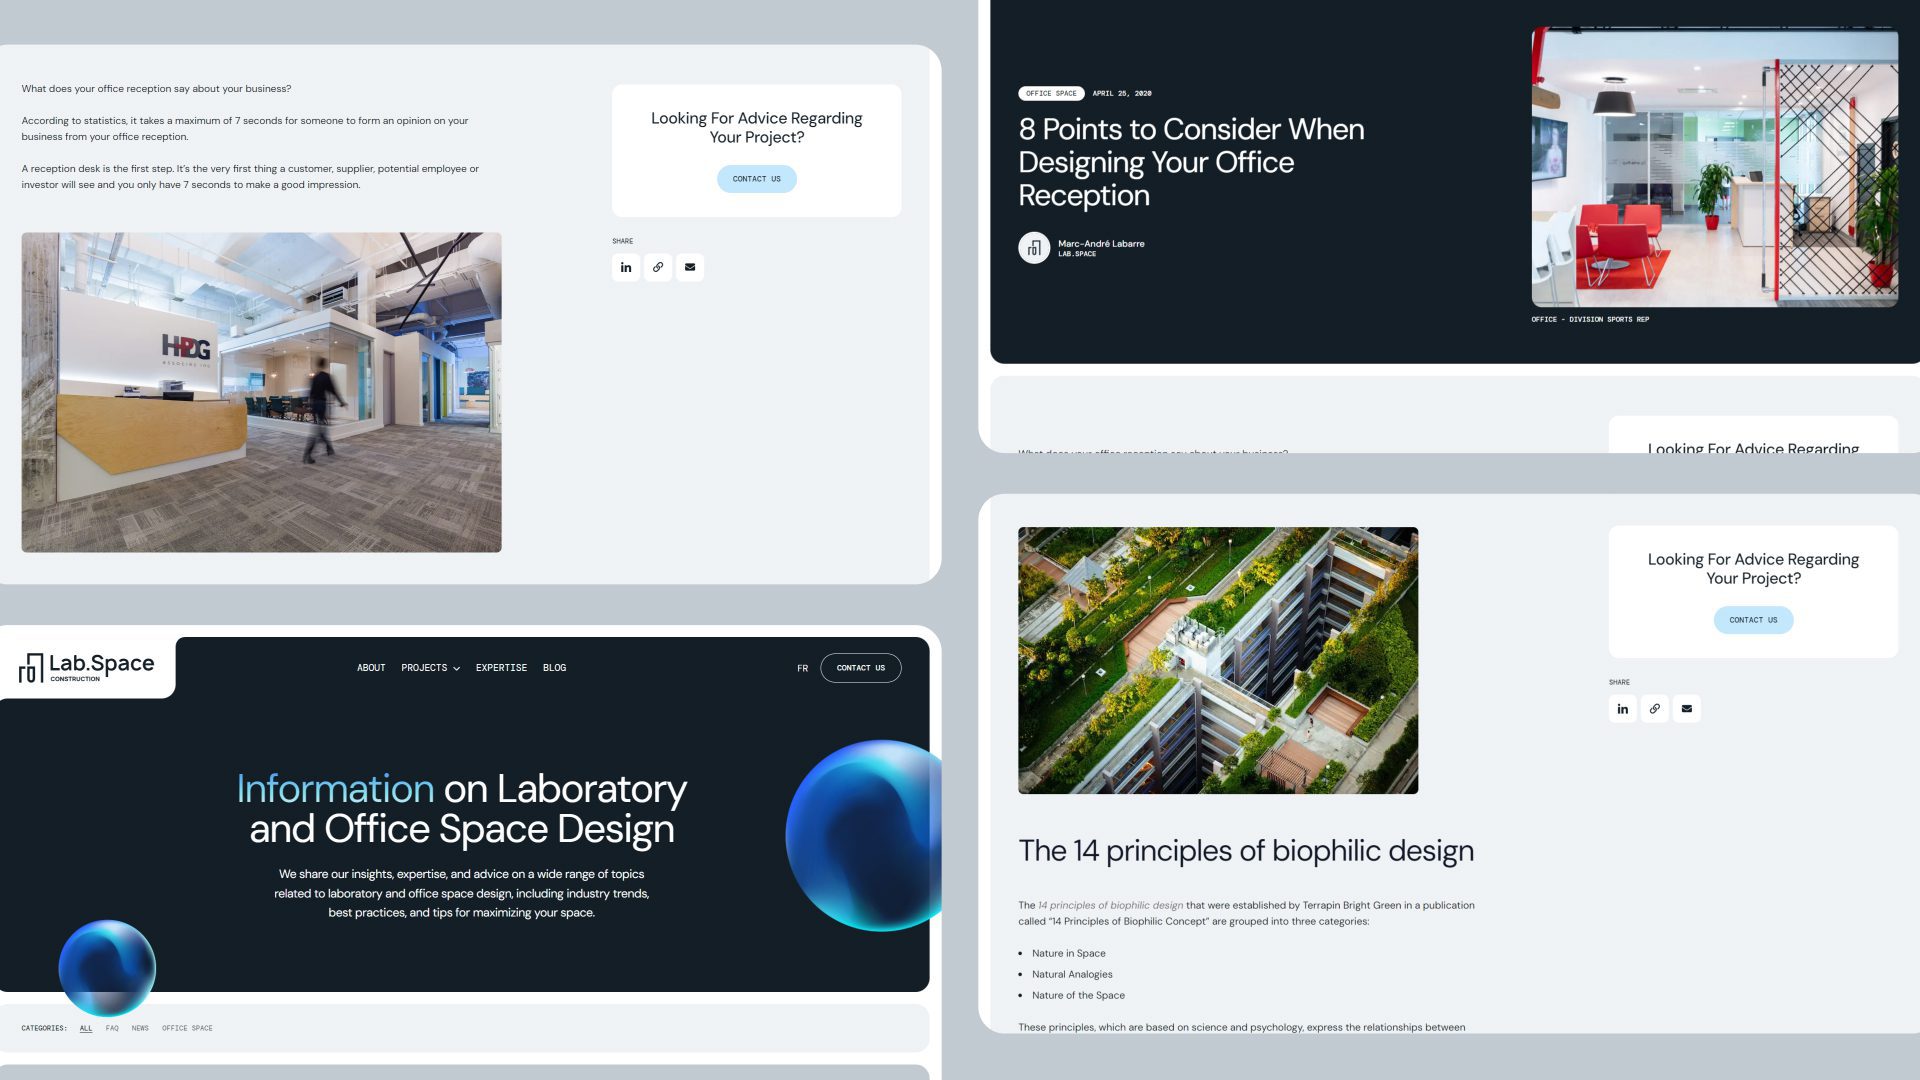Click the copy link icon in right panel
1920x1080 pixels.
(1654, 708)
